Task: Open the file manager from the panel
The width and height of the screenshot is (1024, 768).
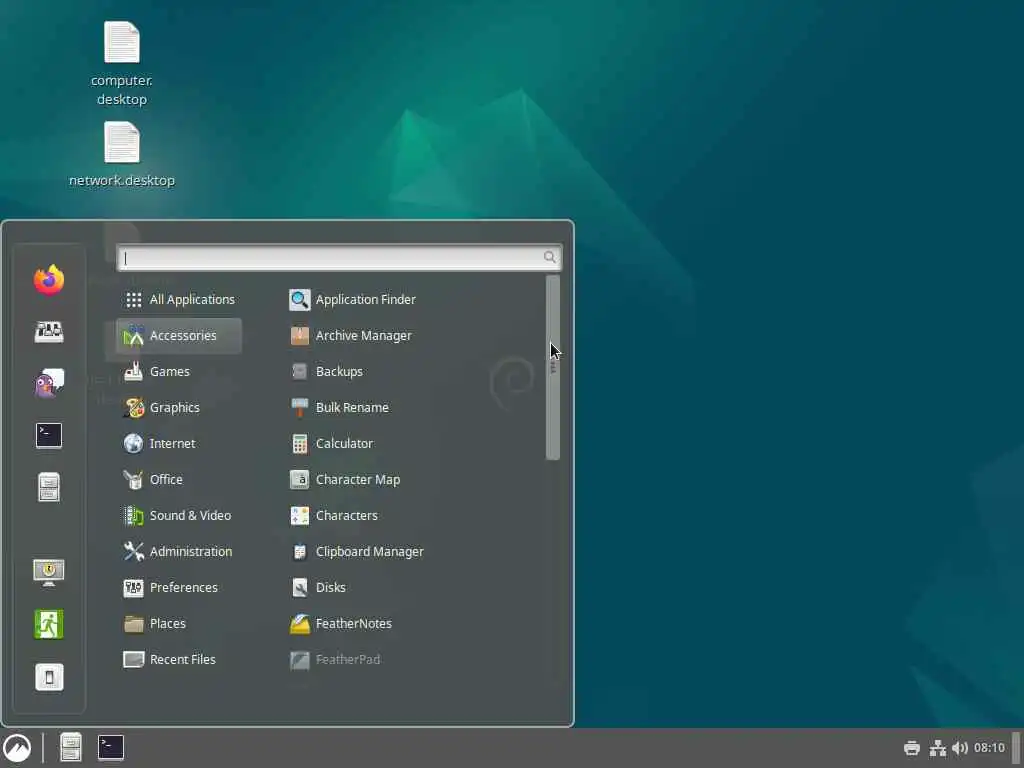Action: 71,748
